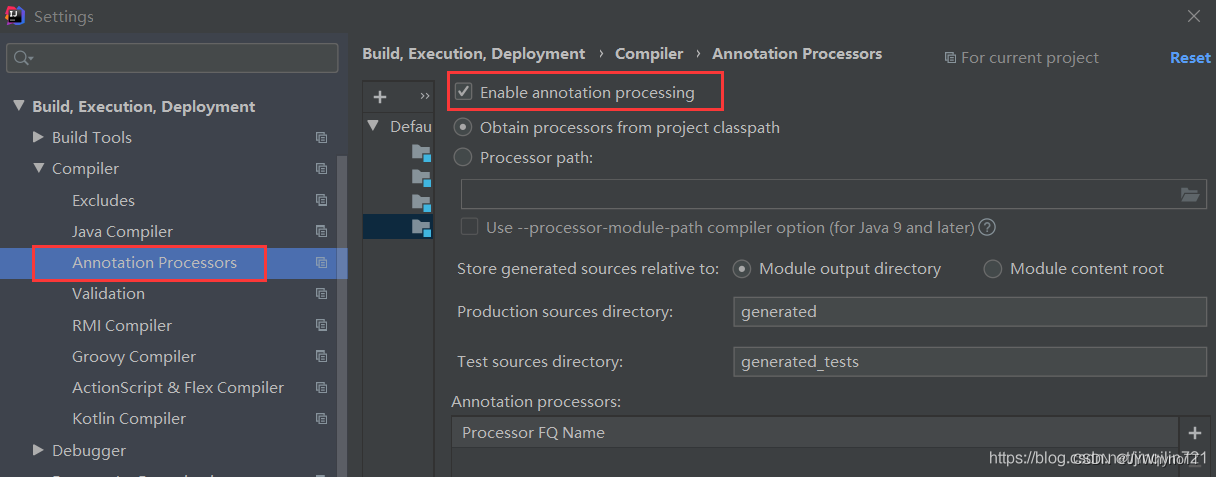Click Compiler in the breadcrumb path
This screenshot has height=477, width=1216.
pyautogui.click(x=649, y=54)
